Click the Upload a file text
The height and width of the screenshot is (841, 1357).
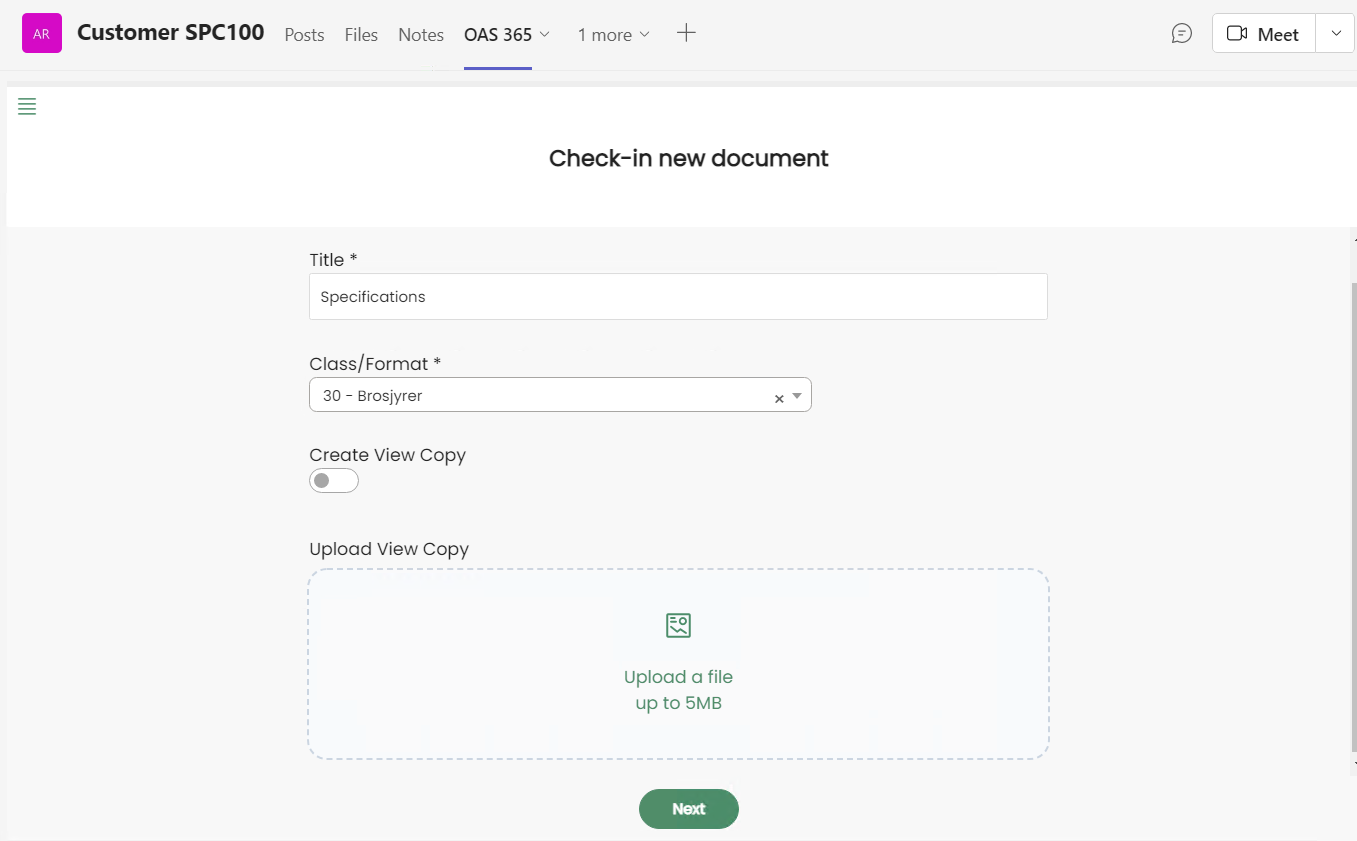pos(678,677)
